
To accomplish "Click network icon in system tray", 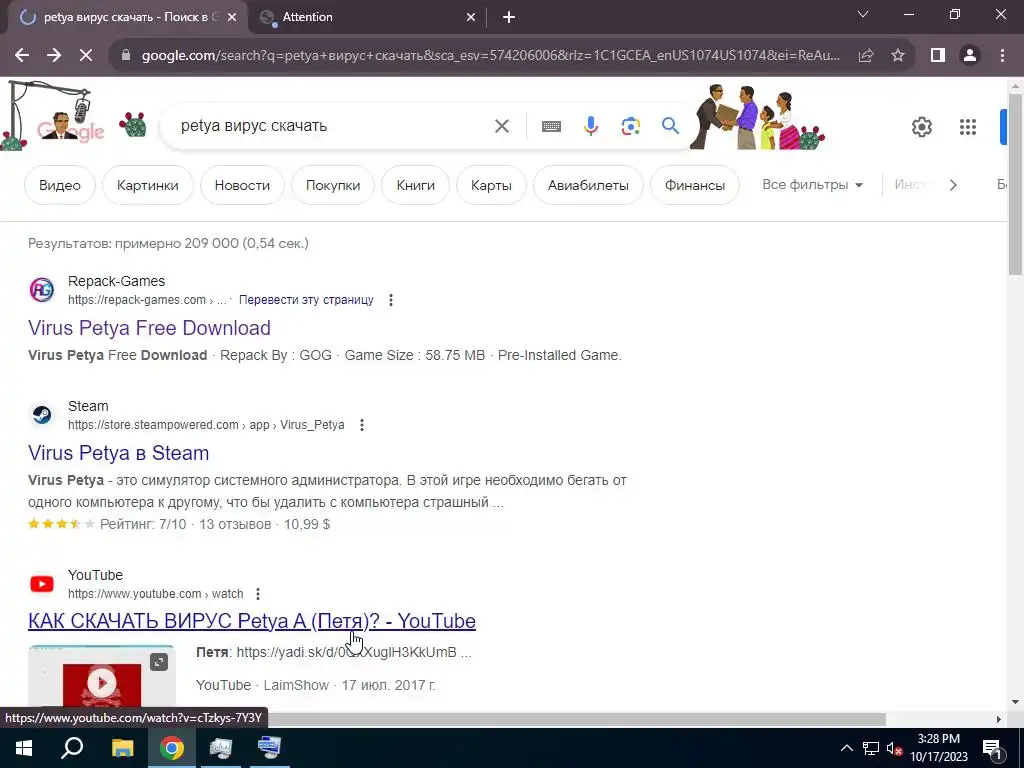I will tap(871, 748).
